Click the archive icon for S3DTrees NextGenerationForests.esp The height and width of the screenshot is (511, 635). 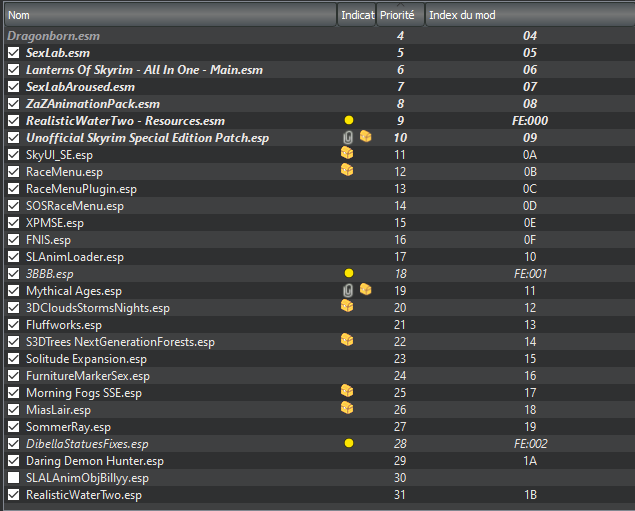click(347, 340)
